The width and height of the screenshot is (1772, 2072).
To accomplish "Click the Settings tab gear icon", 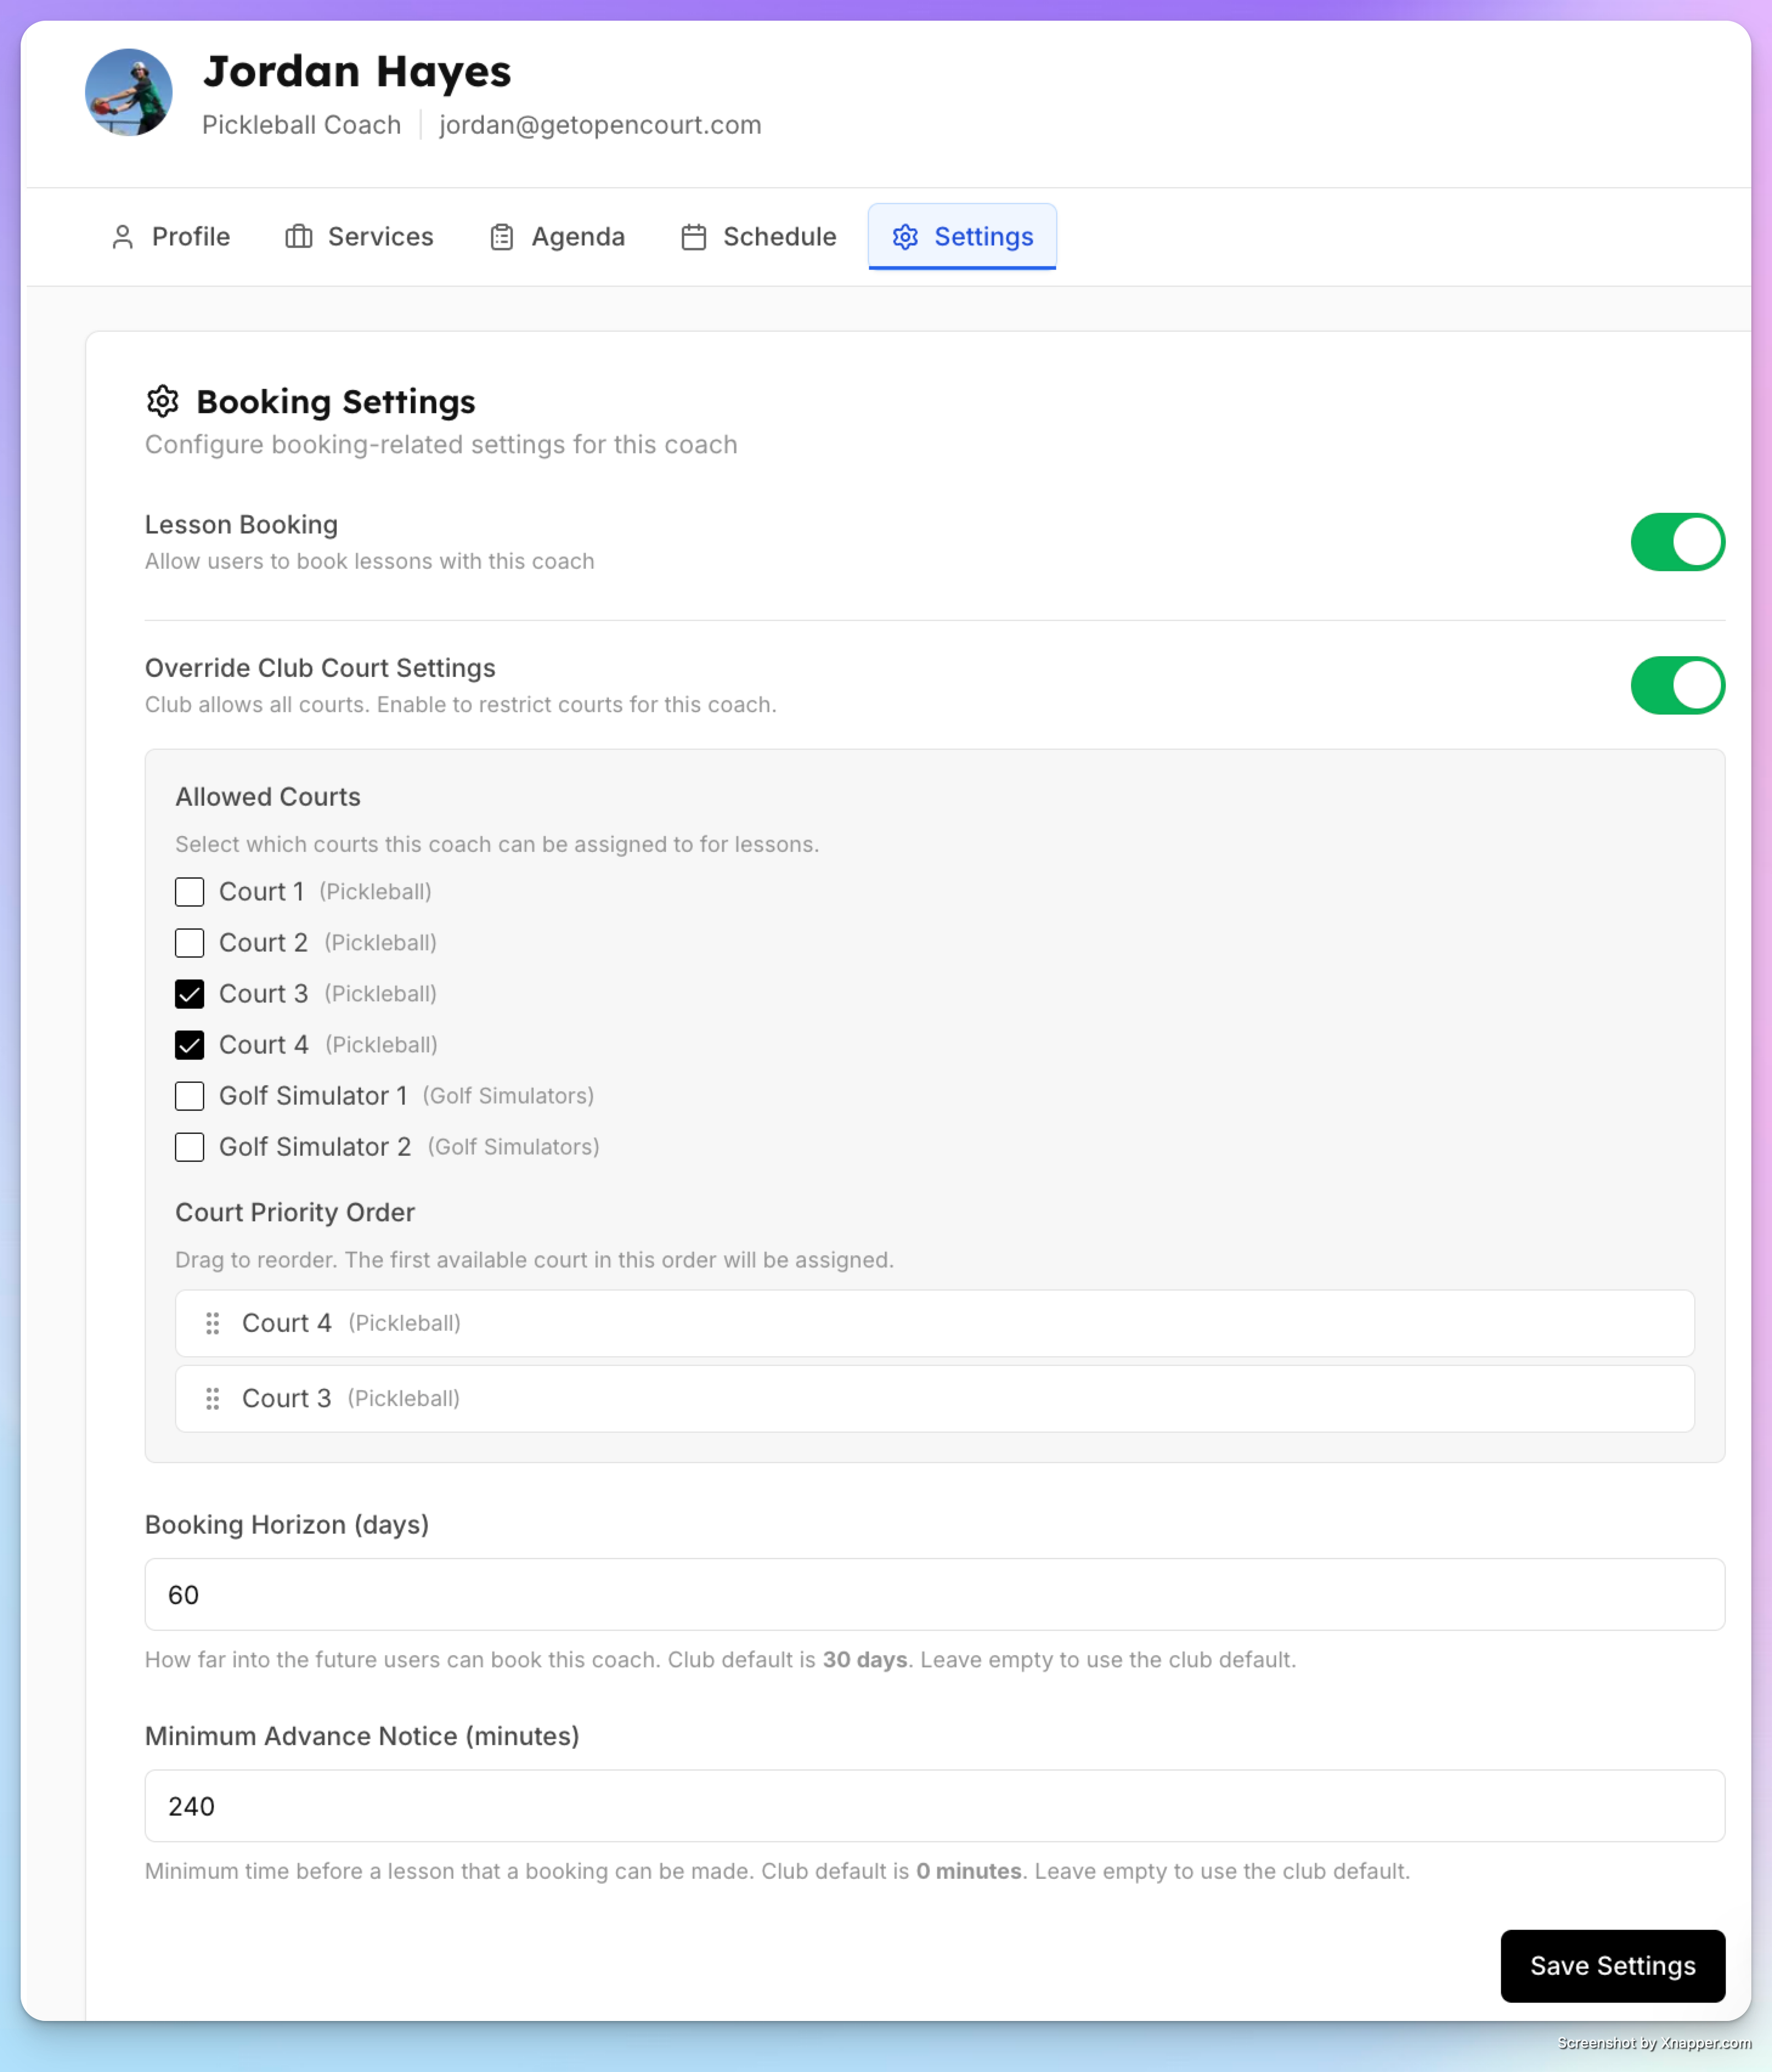I will (905, 237).
